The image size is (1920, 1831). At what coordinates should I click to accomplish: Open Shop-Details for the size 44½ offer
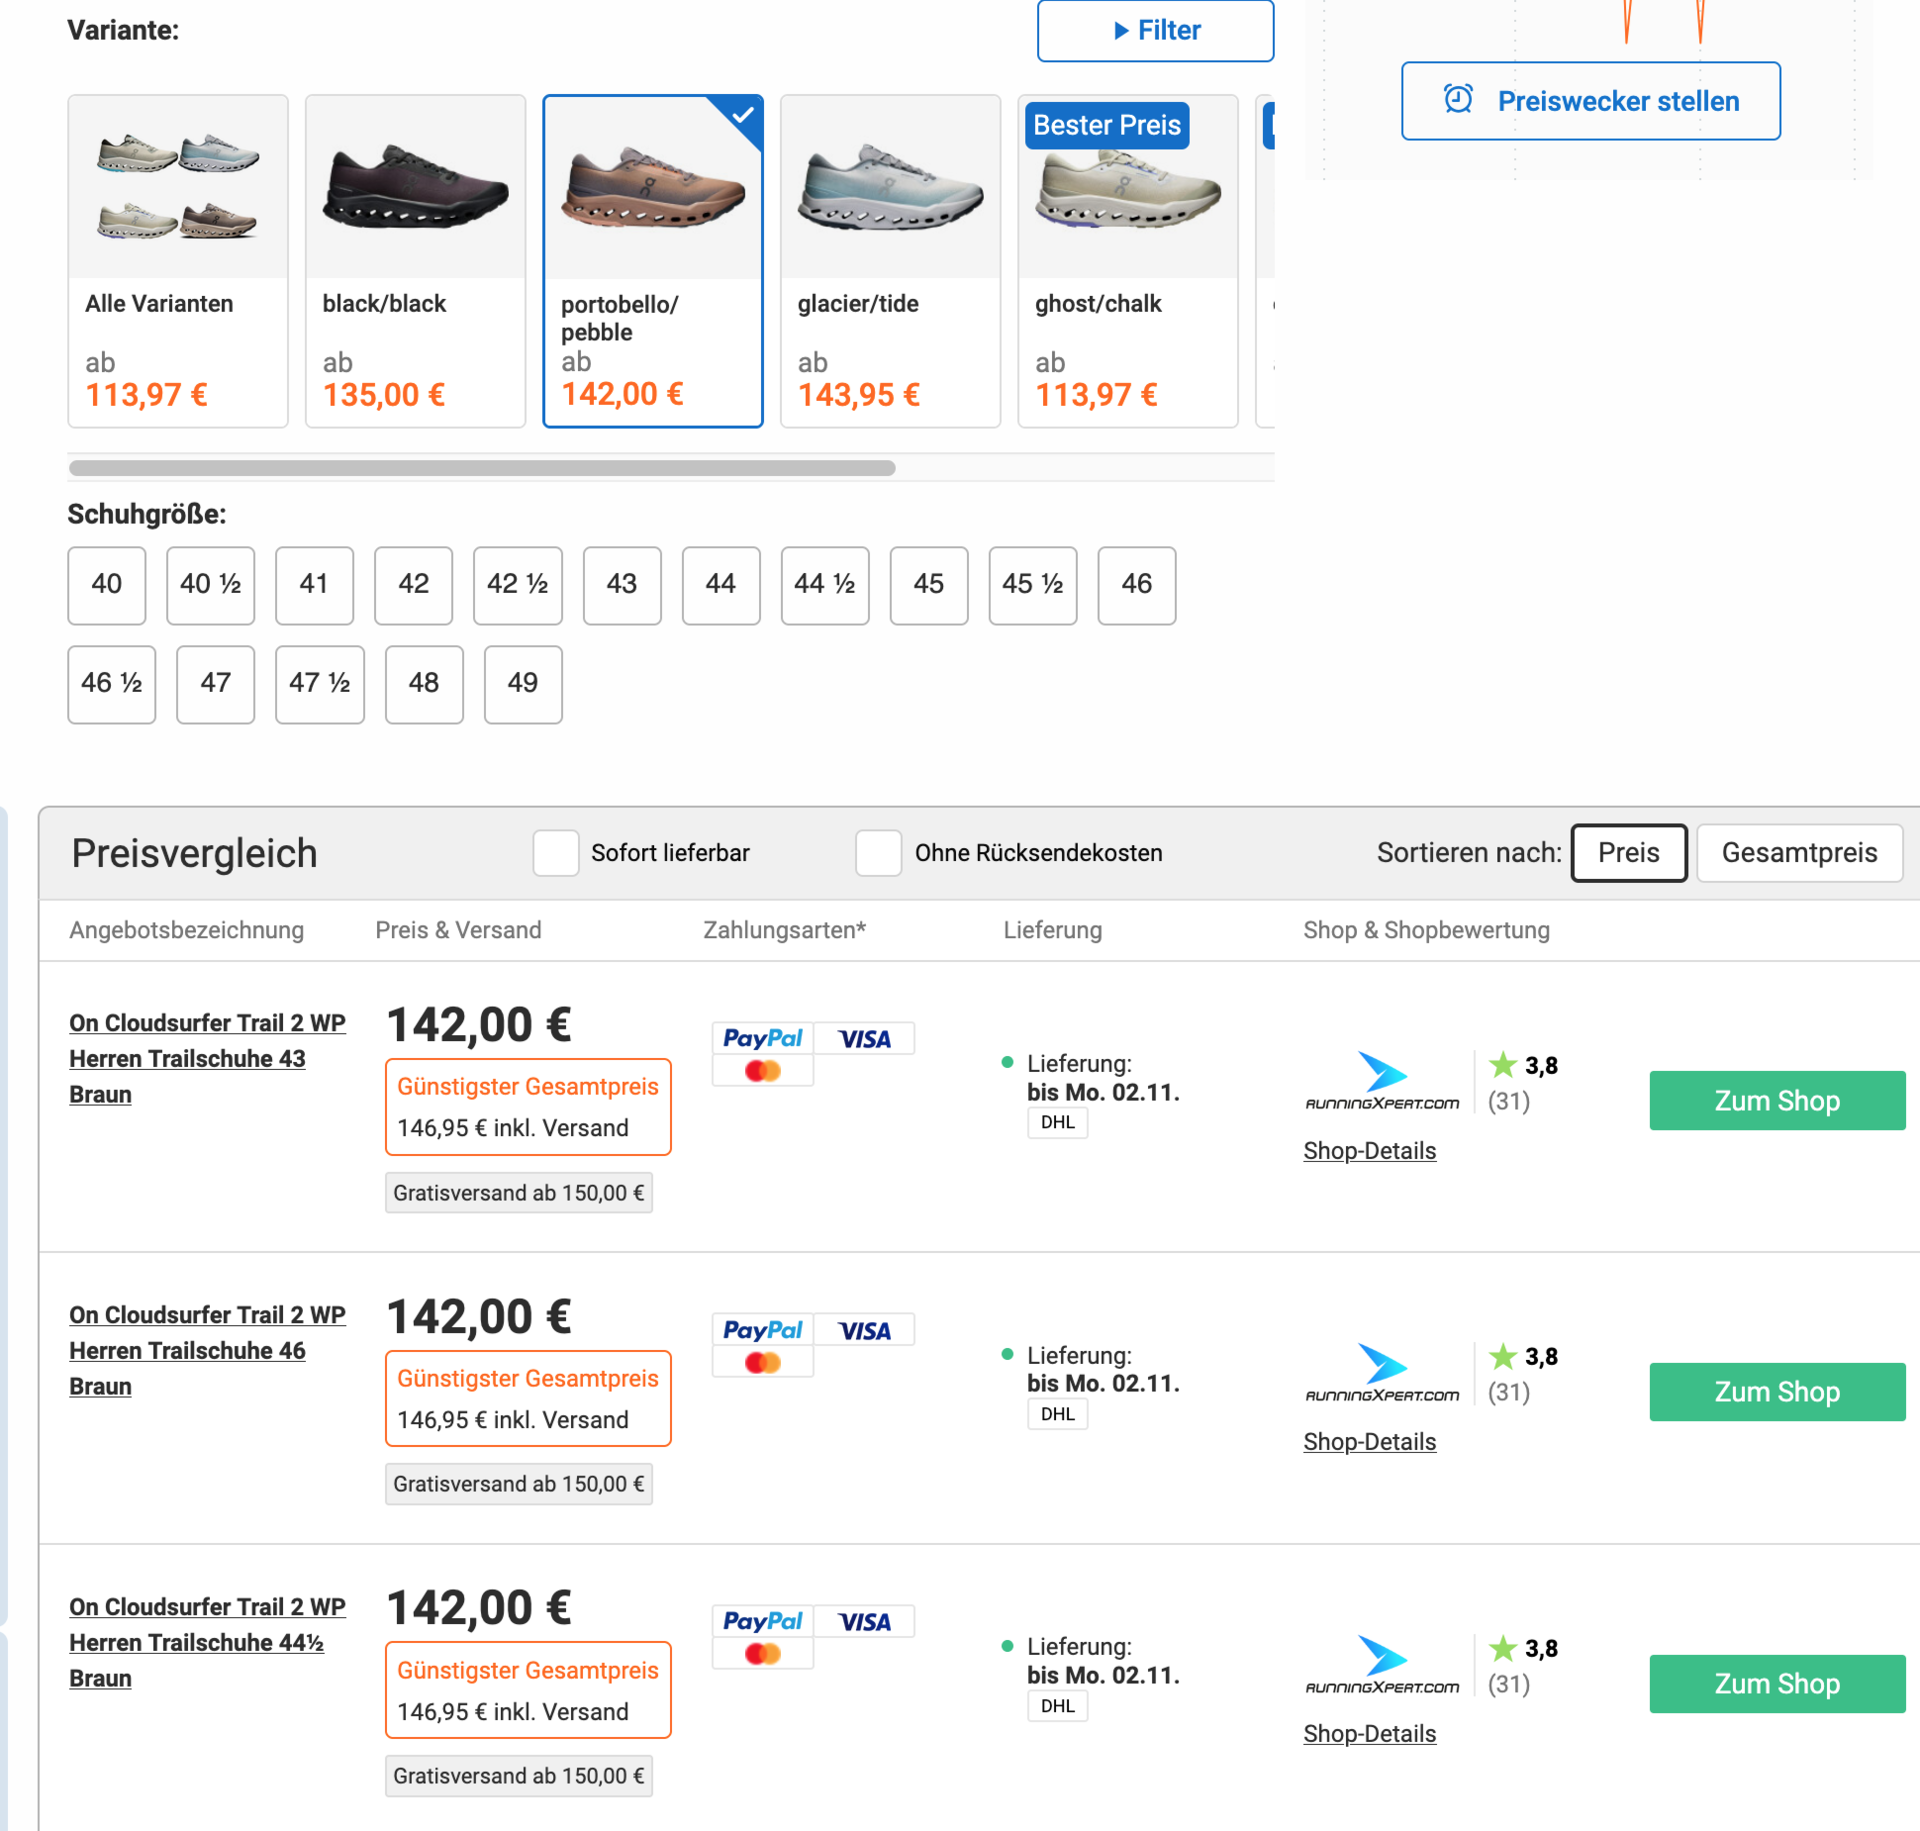tap(1370, 1734)
